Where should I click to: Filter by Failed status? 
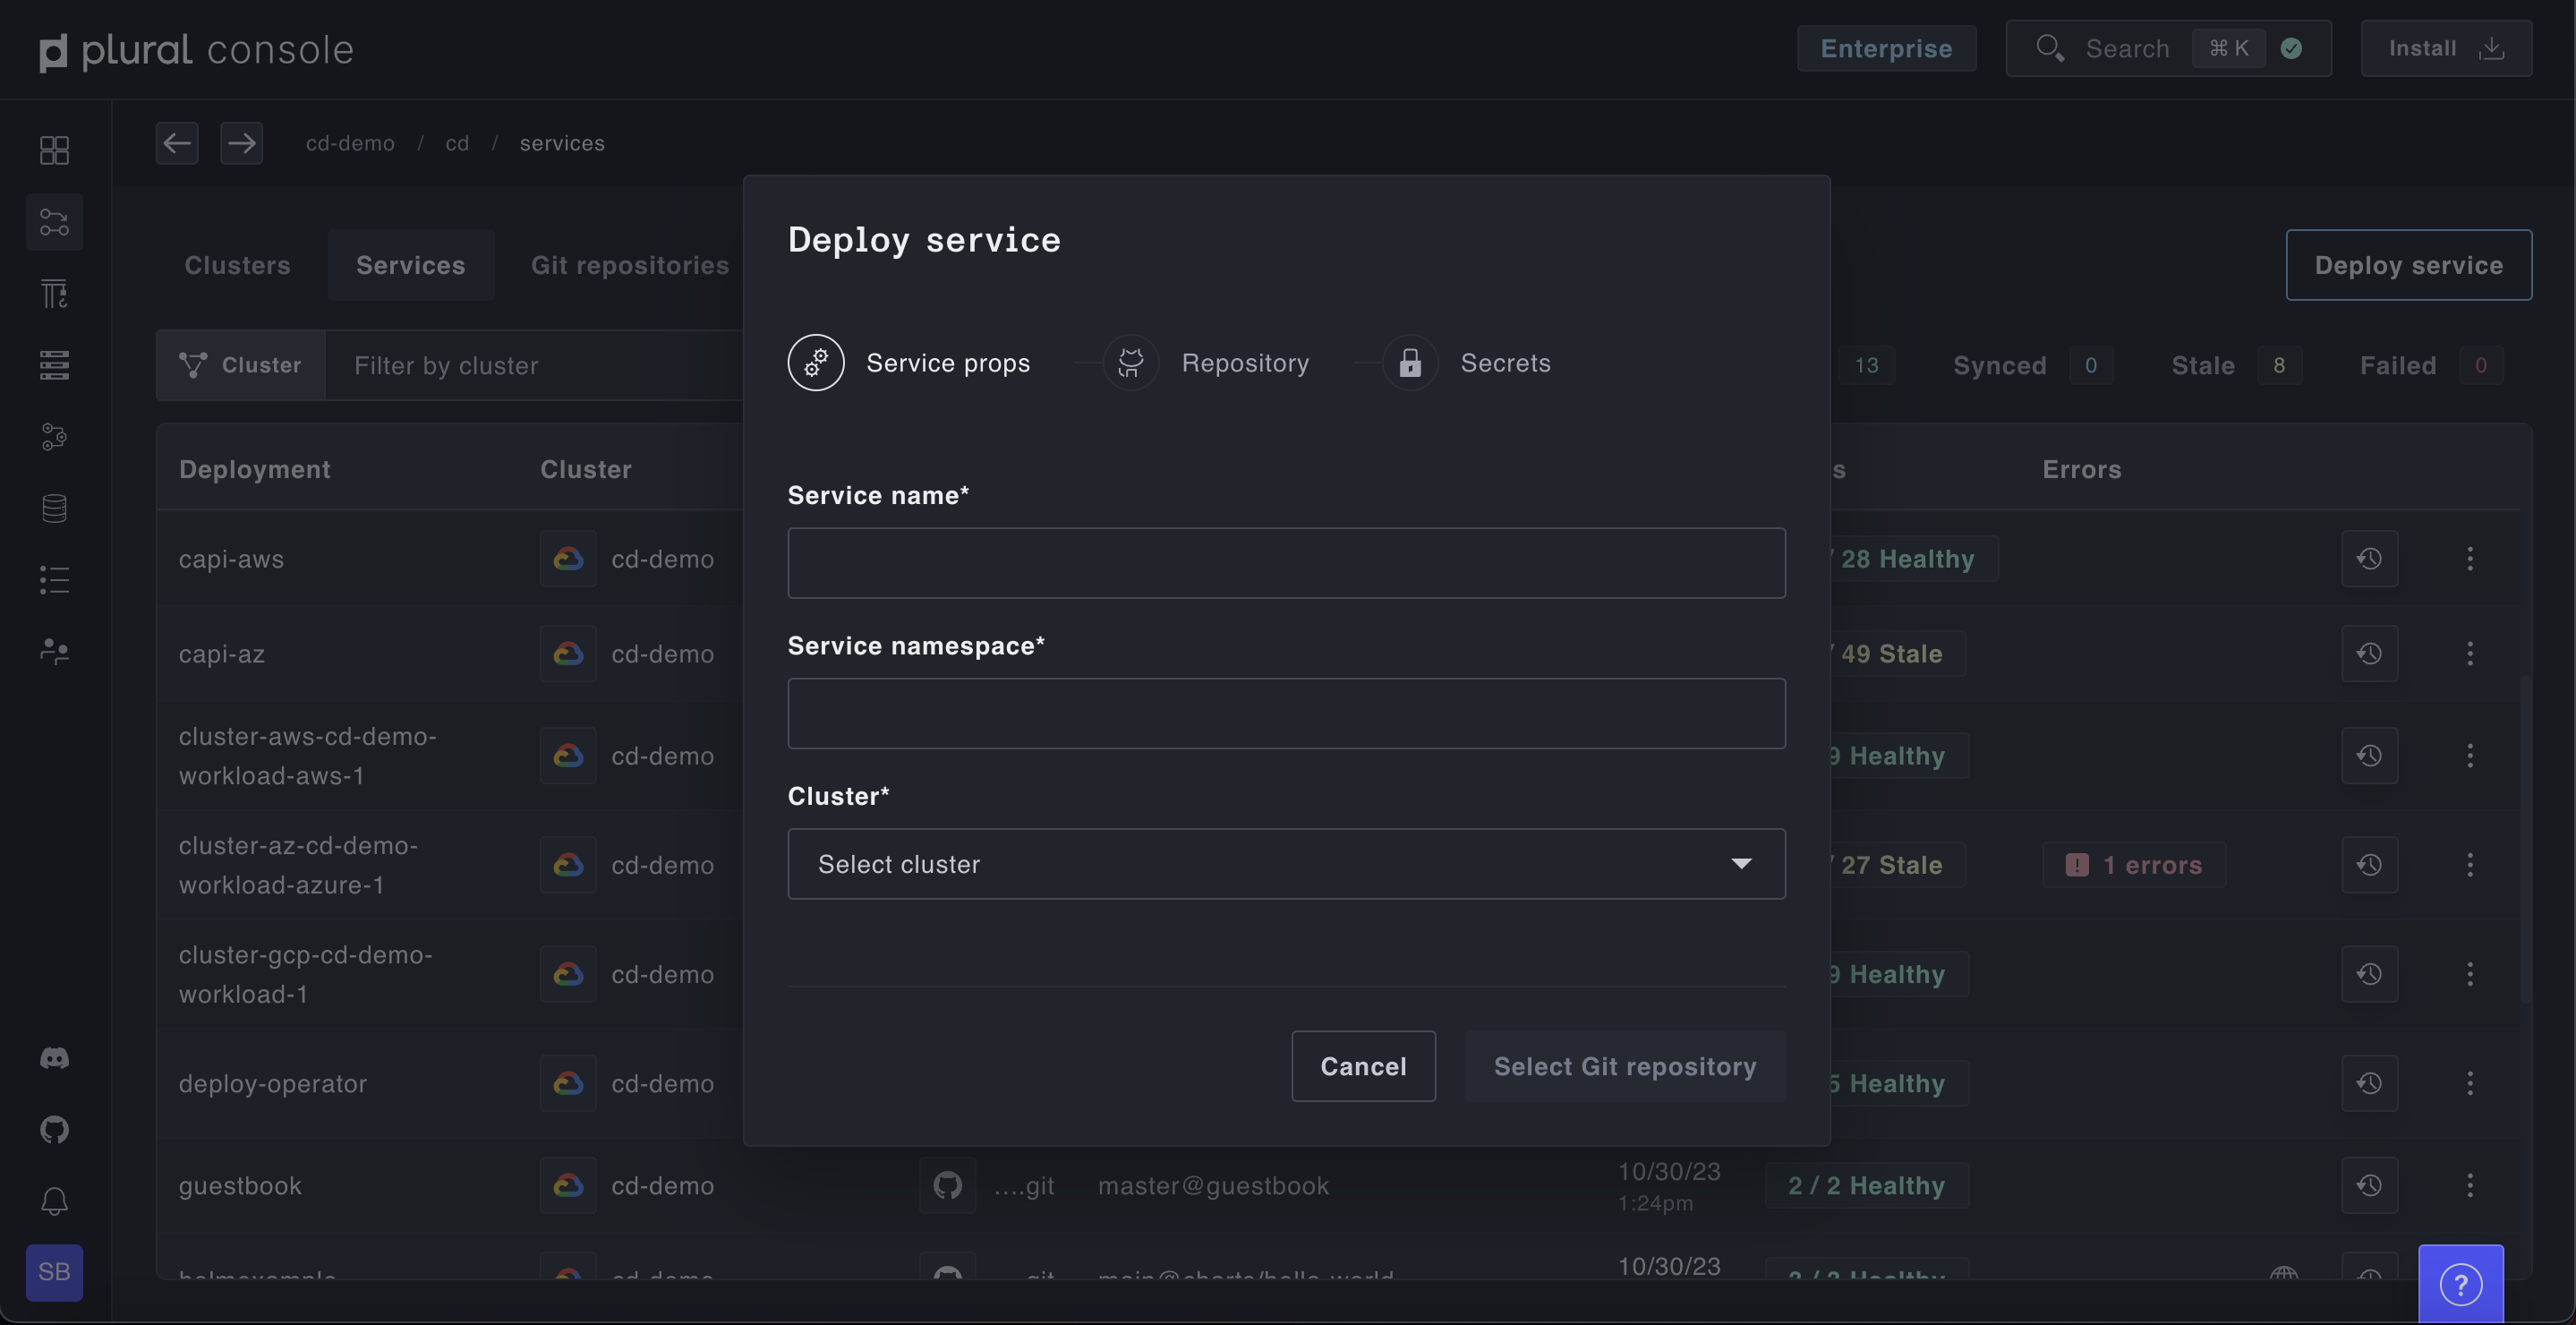[x=2431, y=365]
